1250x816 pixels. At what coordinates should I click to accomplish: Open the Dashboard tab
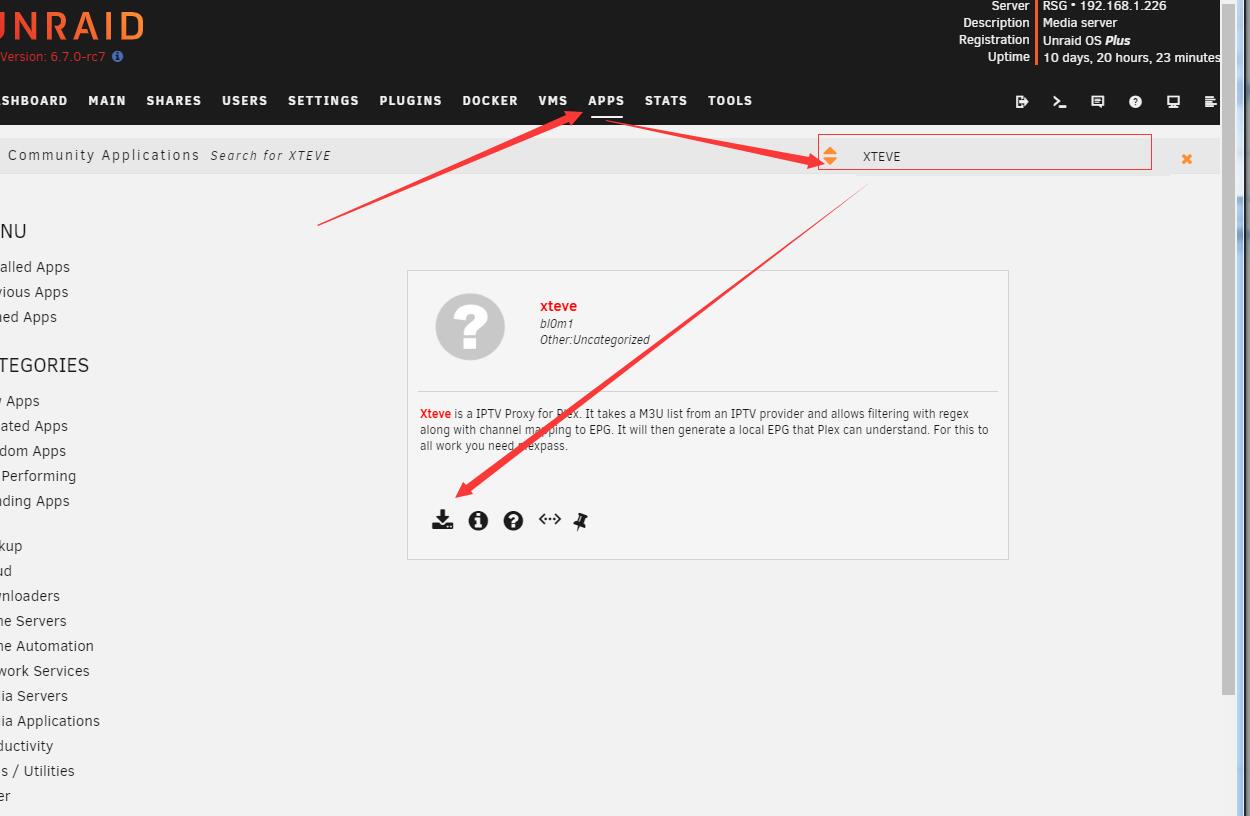pos(34,101)
